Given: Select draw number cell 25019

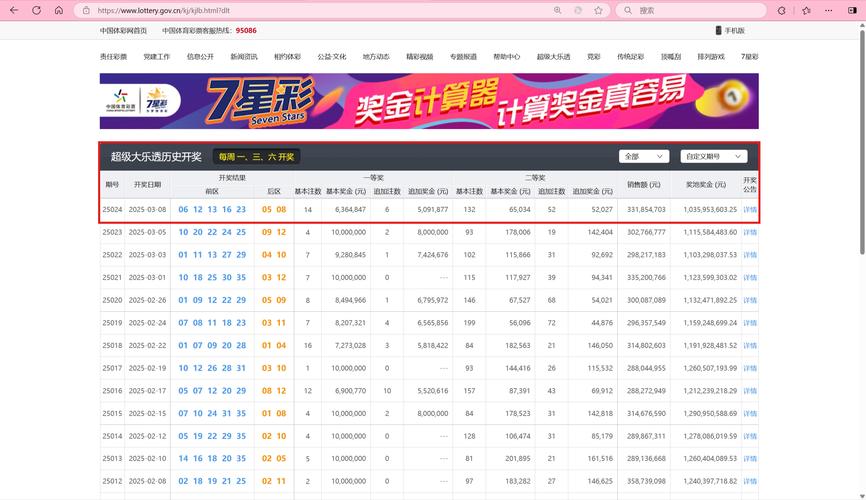Looking at the screenshot, I should pyautogui.click(x=112, y=323).
